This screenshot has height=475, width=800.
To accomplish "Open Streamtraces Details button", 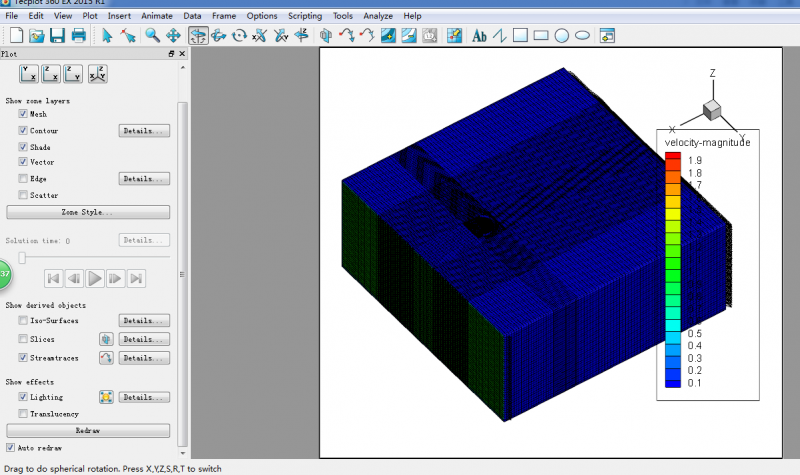I will click(144, 358).
